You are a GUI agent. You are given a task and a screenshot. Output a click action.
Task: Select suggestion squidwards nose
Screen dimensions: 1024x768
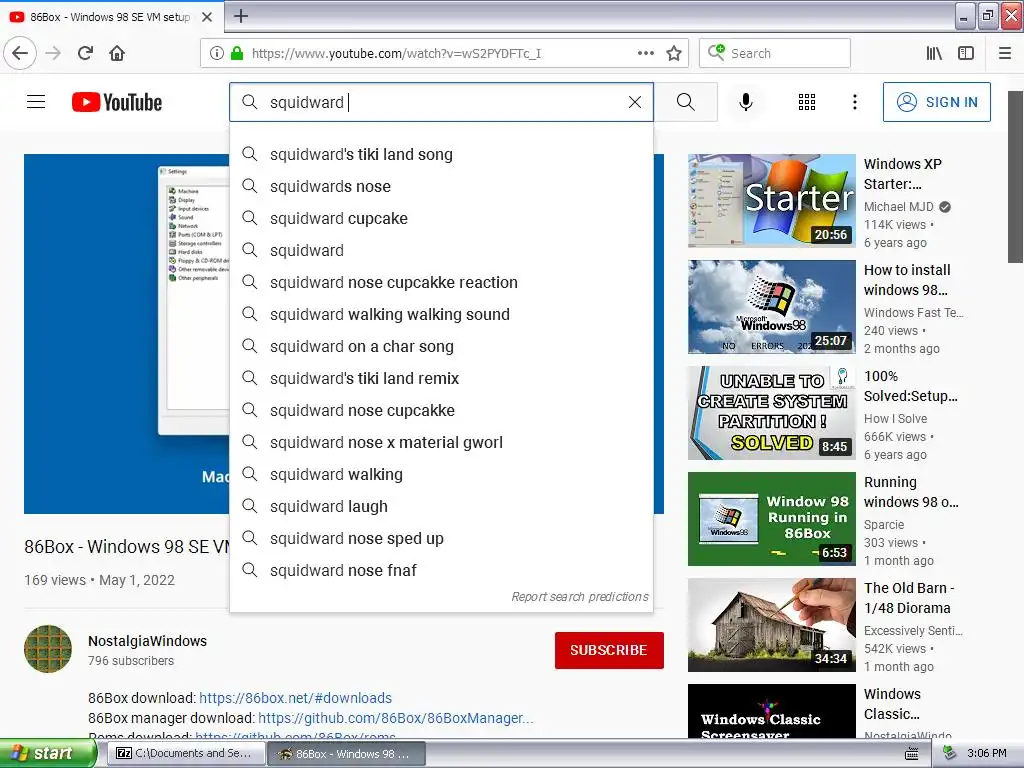click(x=441, y=186)
